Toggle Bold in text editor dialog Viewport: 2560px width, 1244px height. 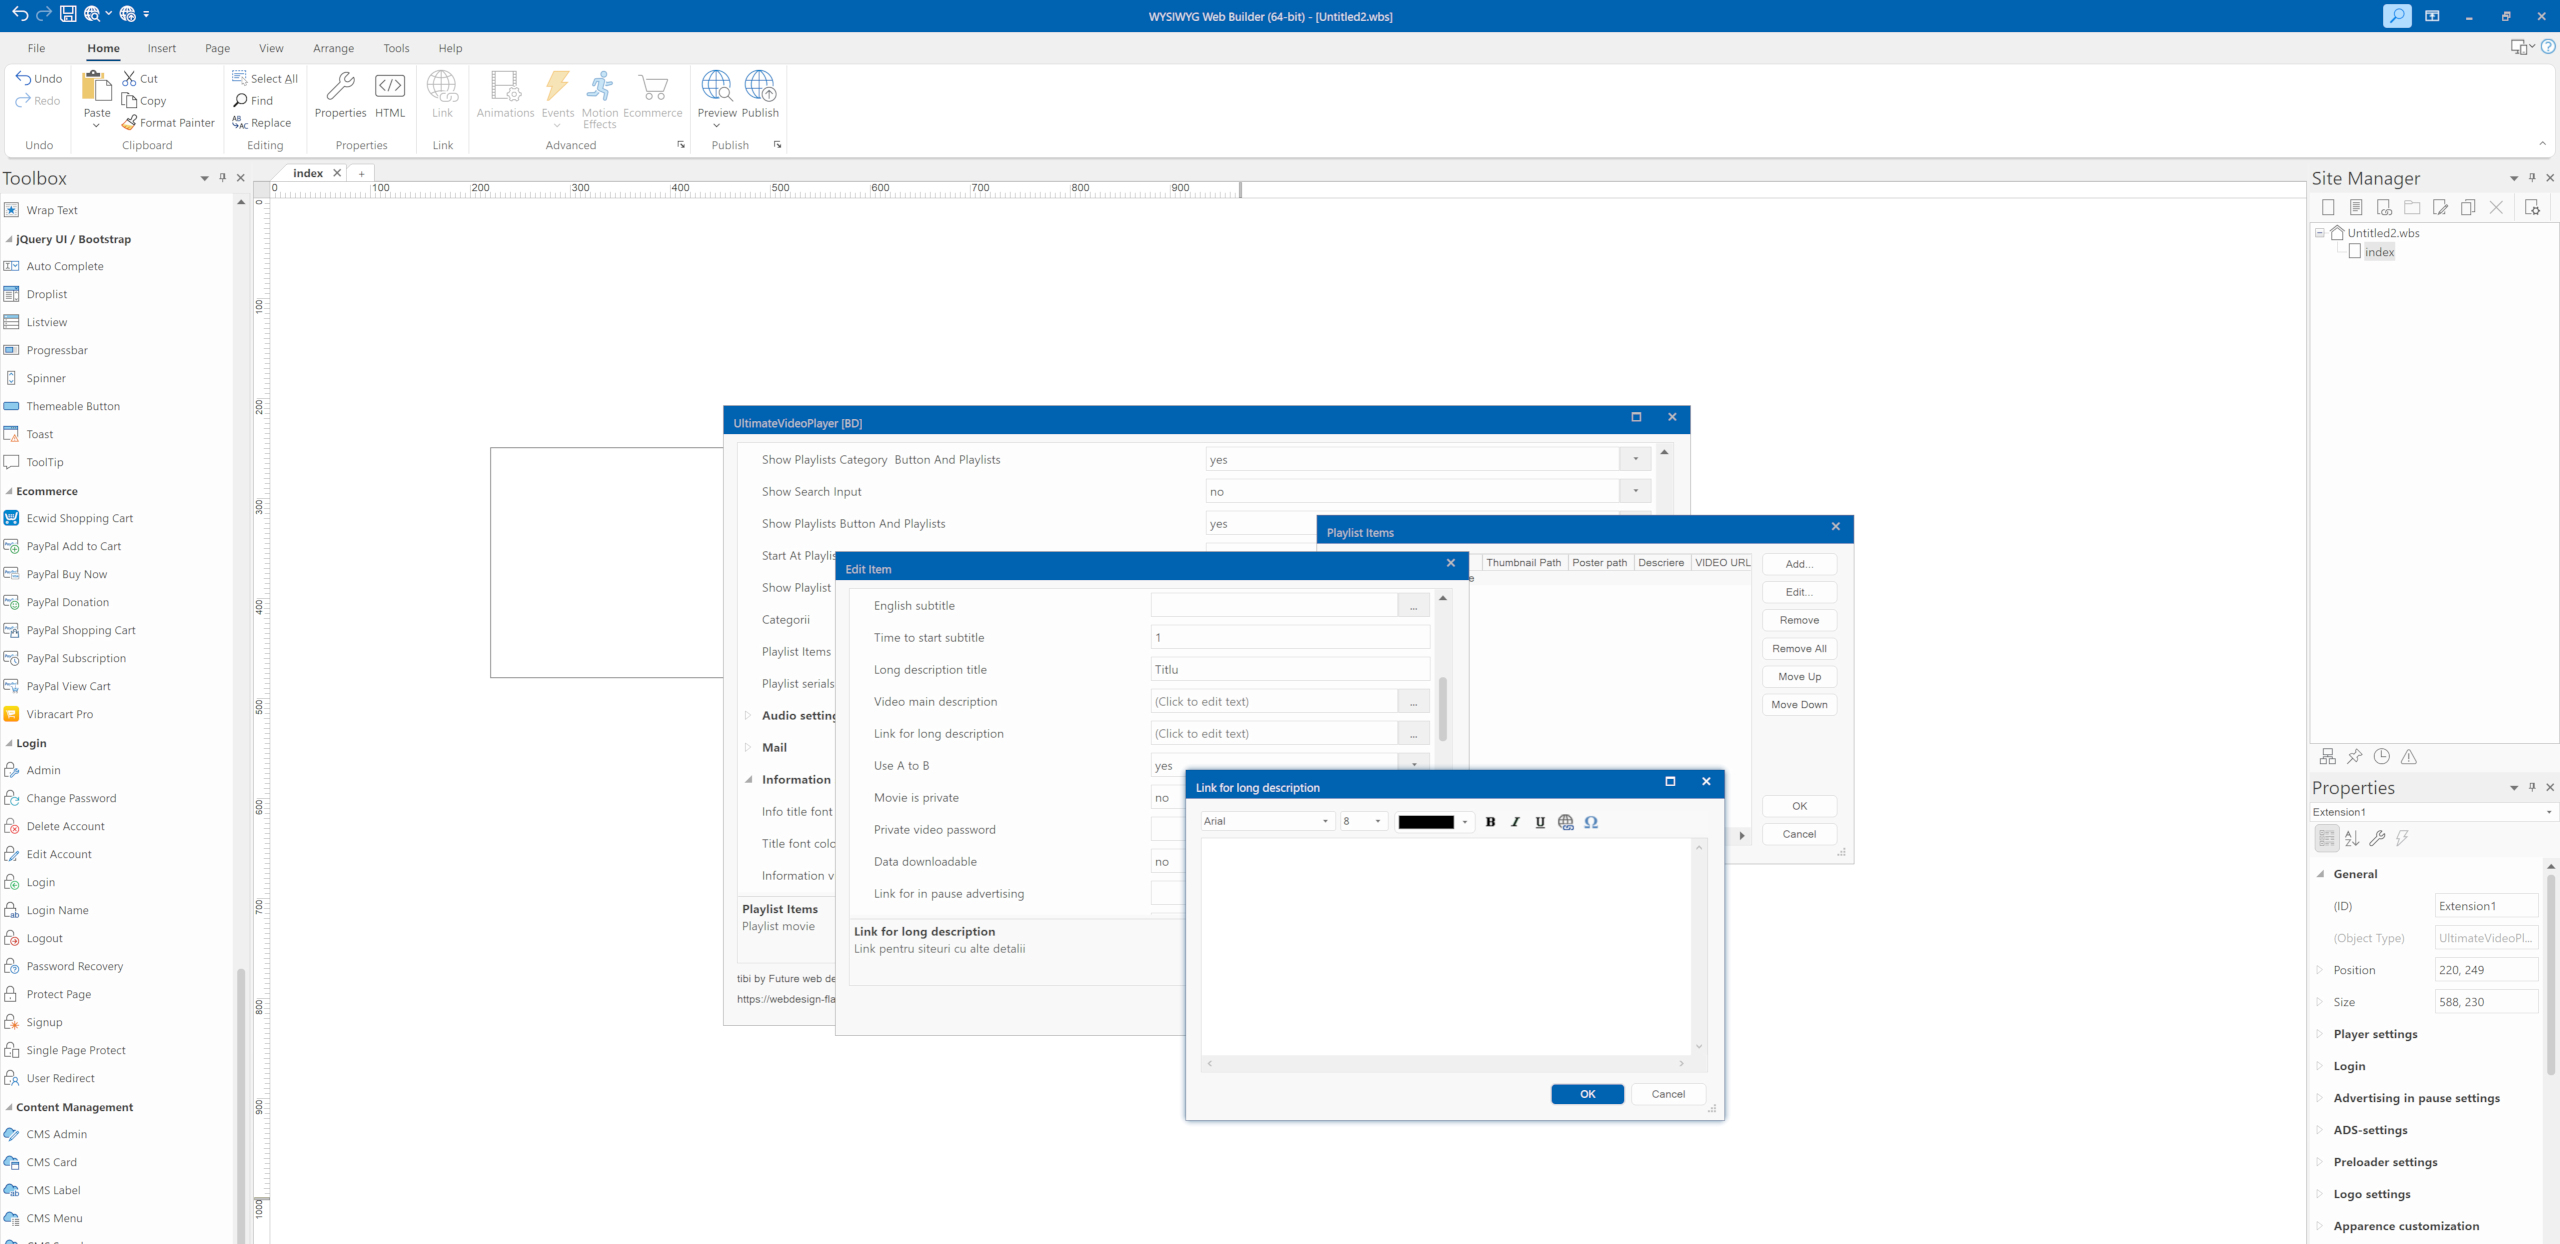click(1490, 822)
